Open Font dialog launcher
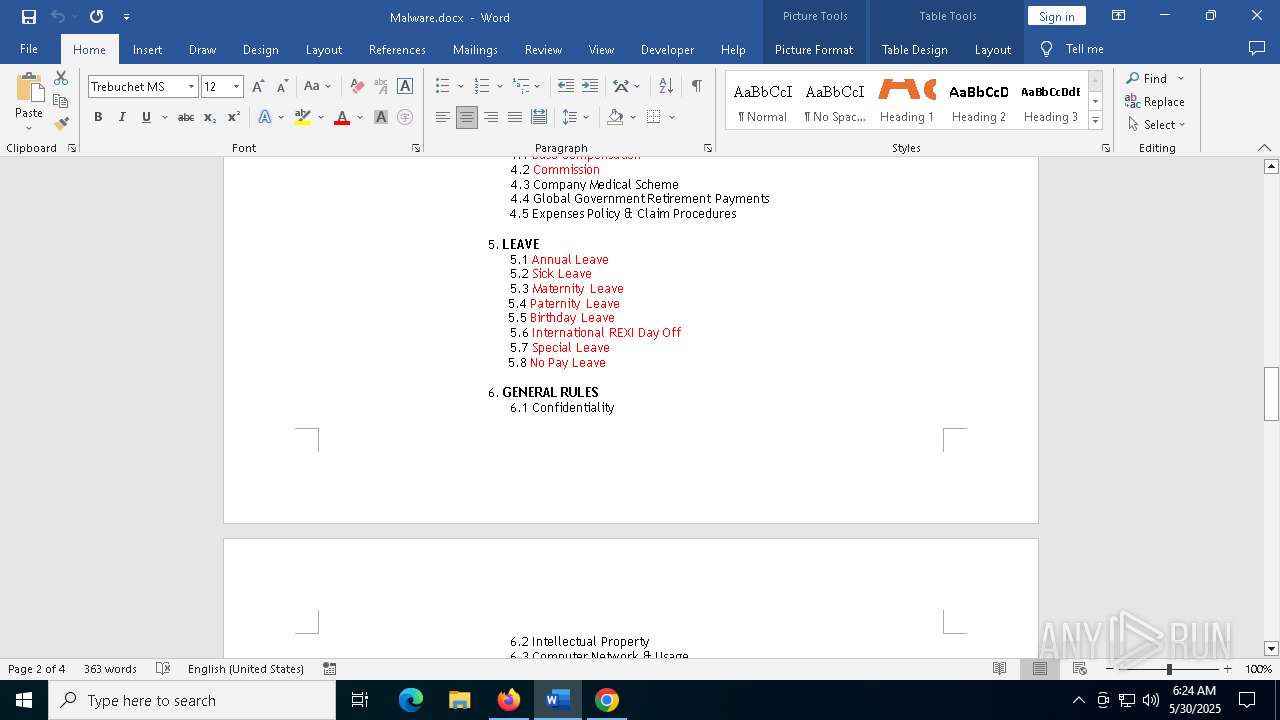Viewport: 1280px width, 720px height. point(416,148)
